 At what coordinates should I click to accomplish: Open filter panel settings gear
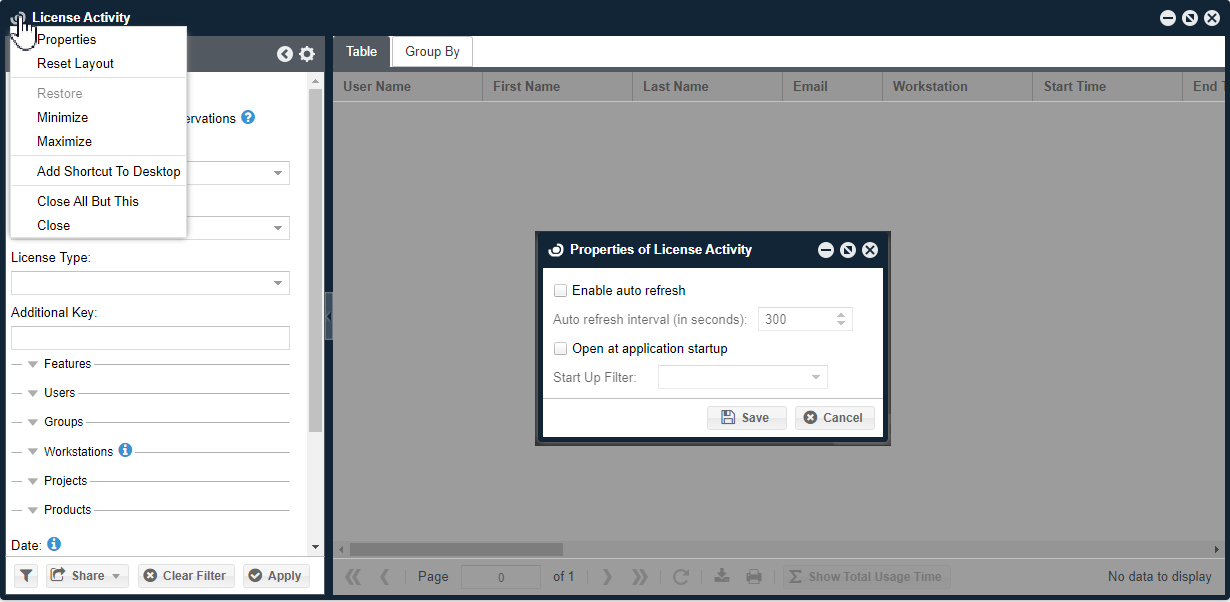point(307,54)
